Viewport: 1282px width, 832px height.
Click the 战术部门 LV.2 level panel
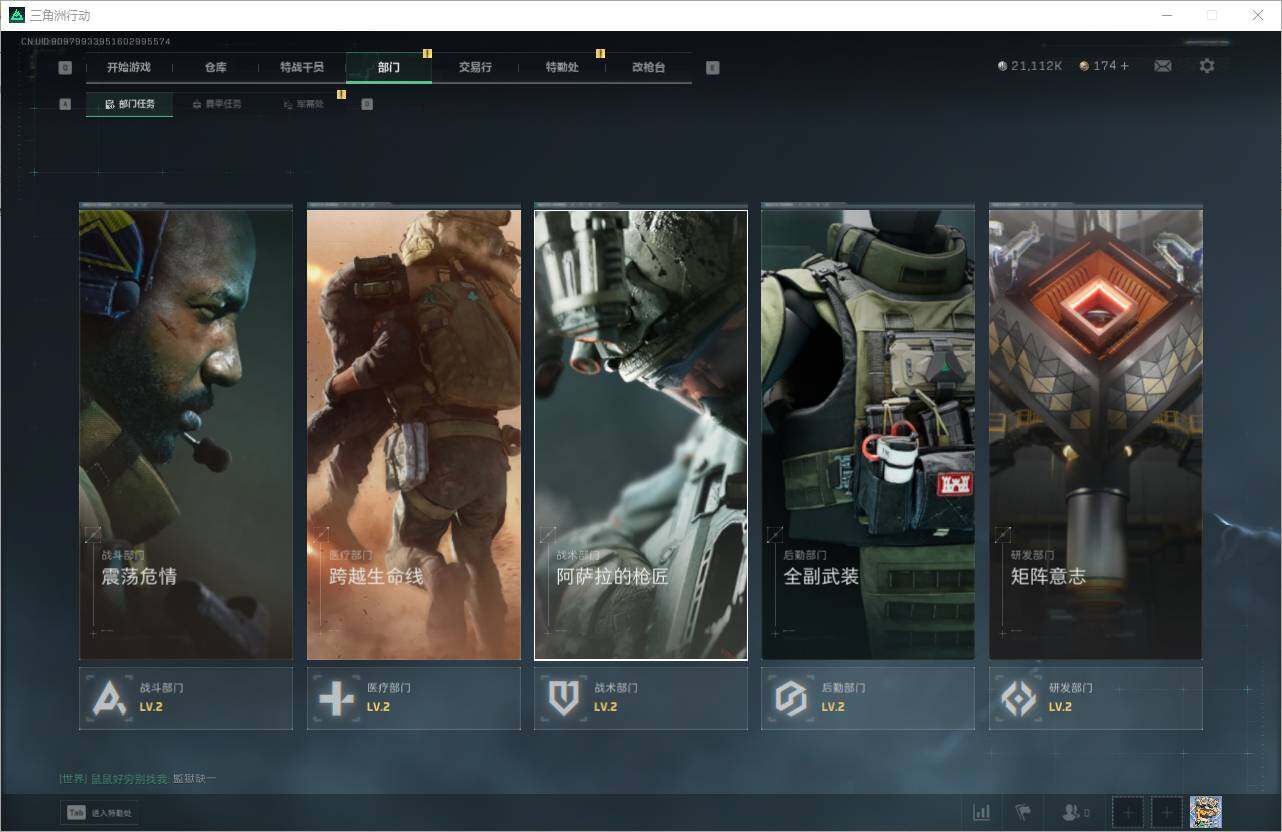(x=640, y=698)
